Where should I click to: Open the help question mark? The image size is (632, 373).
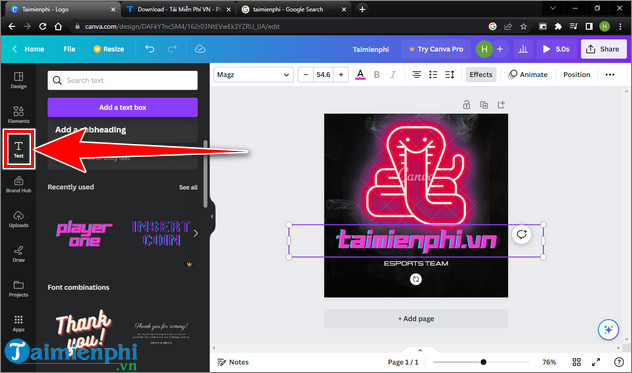click(619, 362)
